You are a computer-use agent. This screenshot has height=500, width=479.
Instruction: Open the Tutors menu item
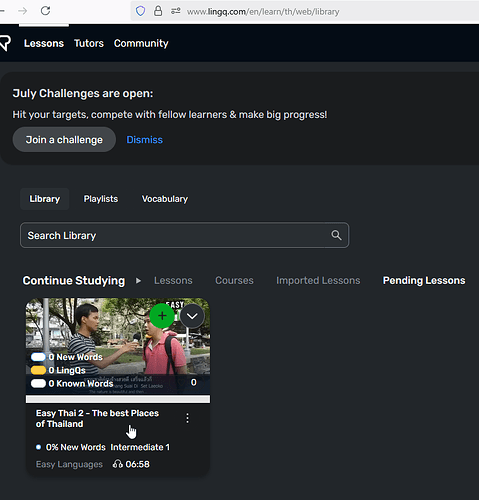point(89,43)
